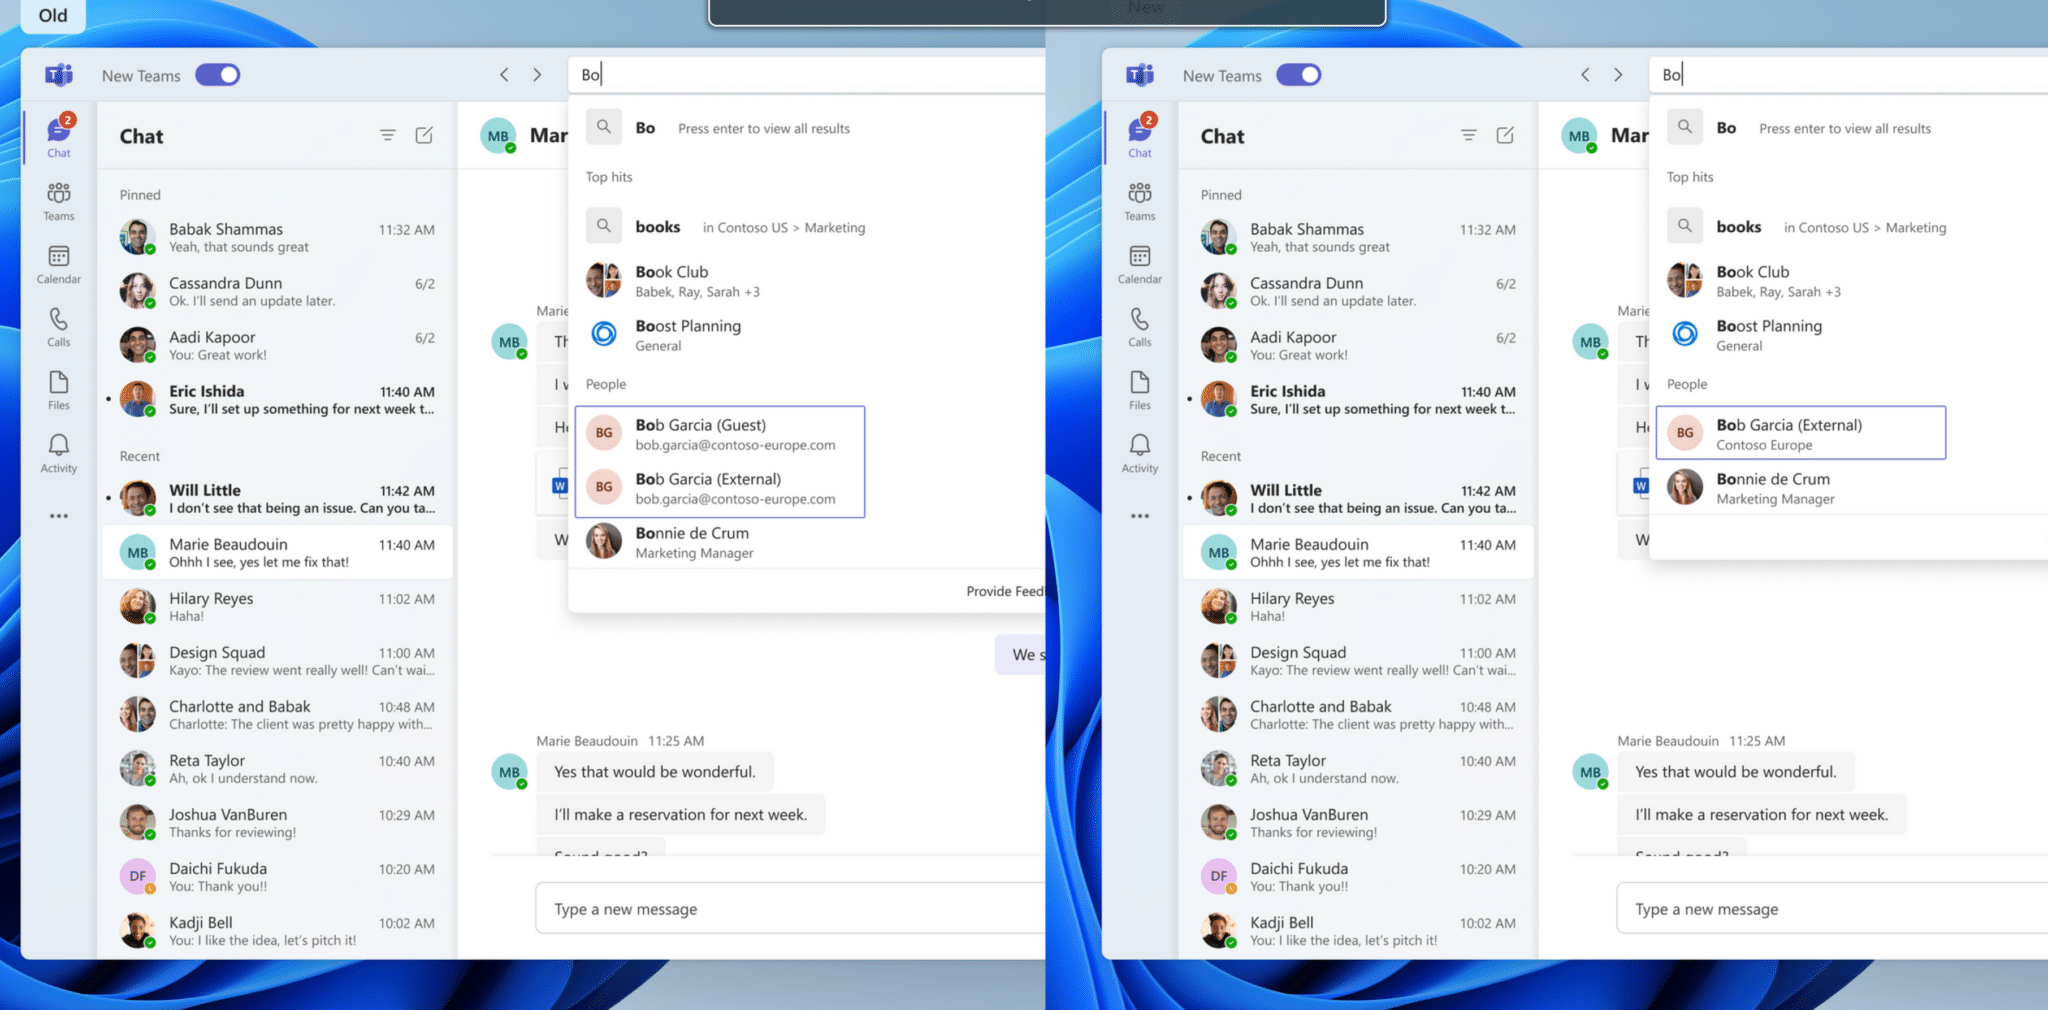Open Activity in the left Old window sidebar
The height and width of the screenshot is (1010, 2048).
tap(59, 453)
